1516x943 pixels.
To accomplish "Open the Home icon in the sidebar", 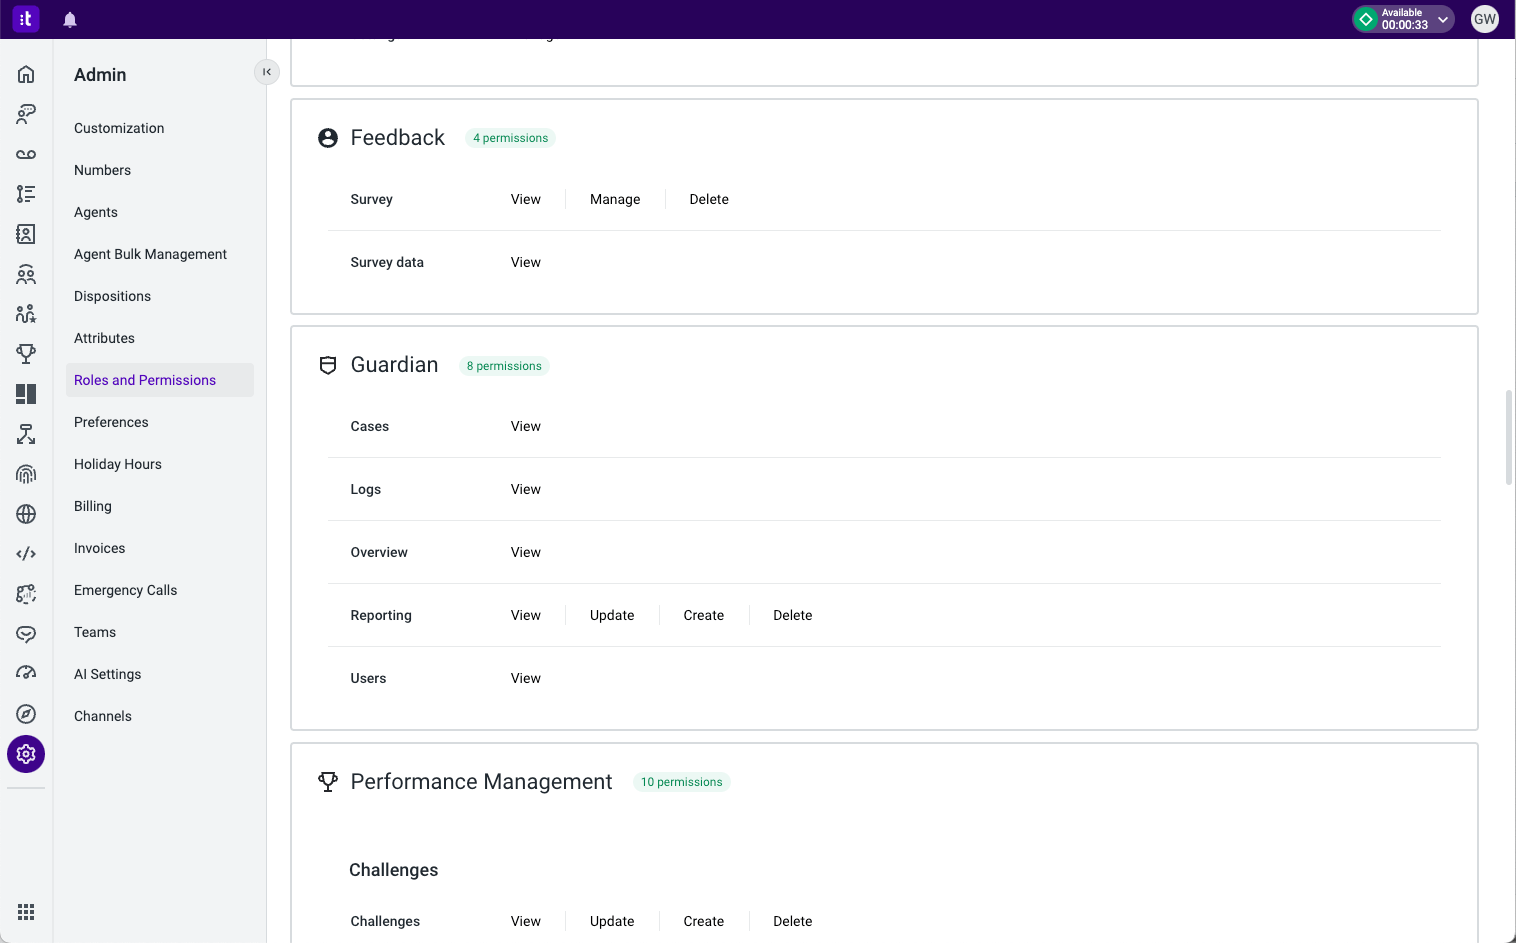I will pyautogui.click(x=26, y=73).
